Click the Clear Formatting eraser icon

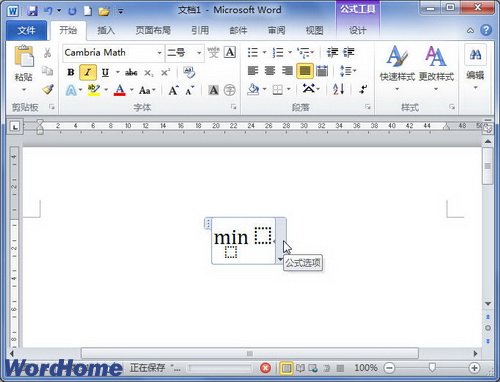pos(189,72)
